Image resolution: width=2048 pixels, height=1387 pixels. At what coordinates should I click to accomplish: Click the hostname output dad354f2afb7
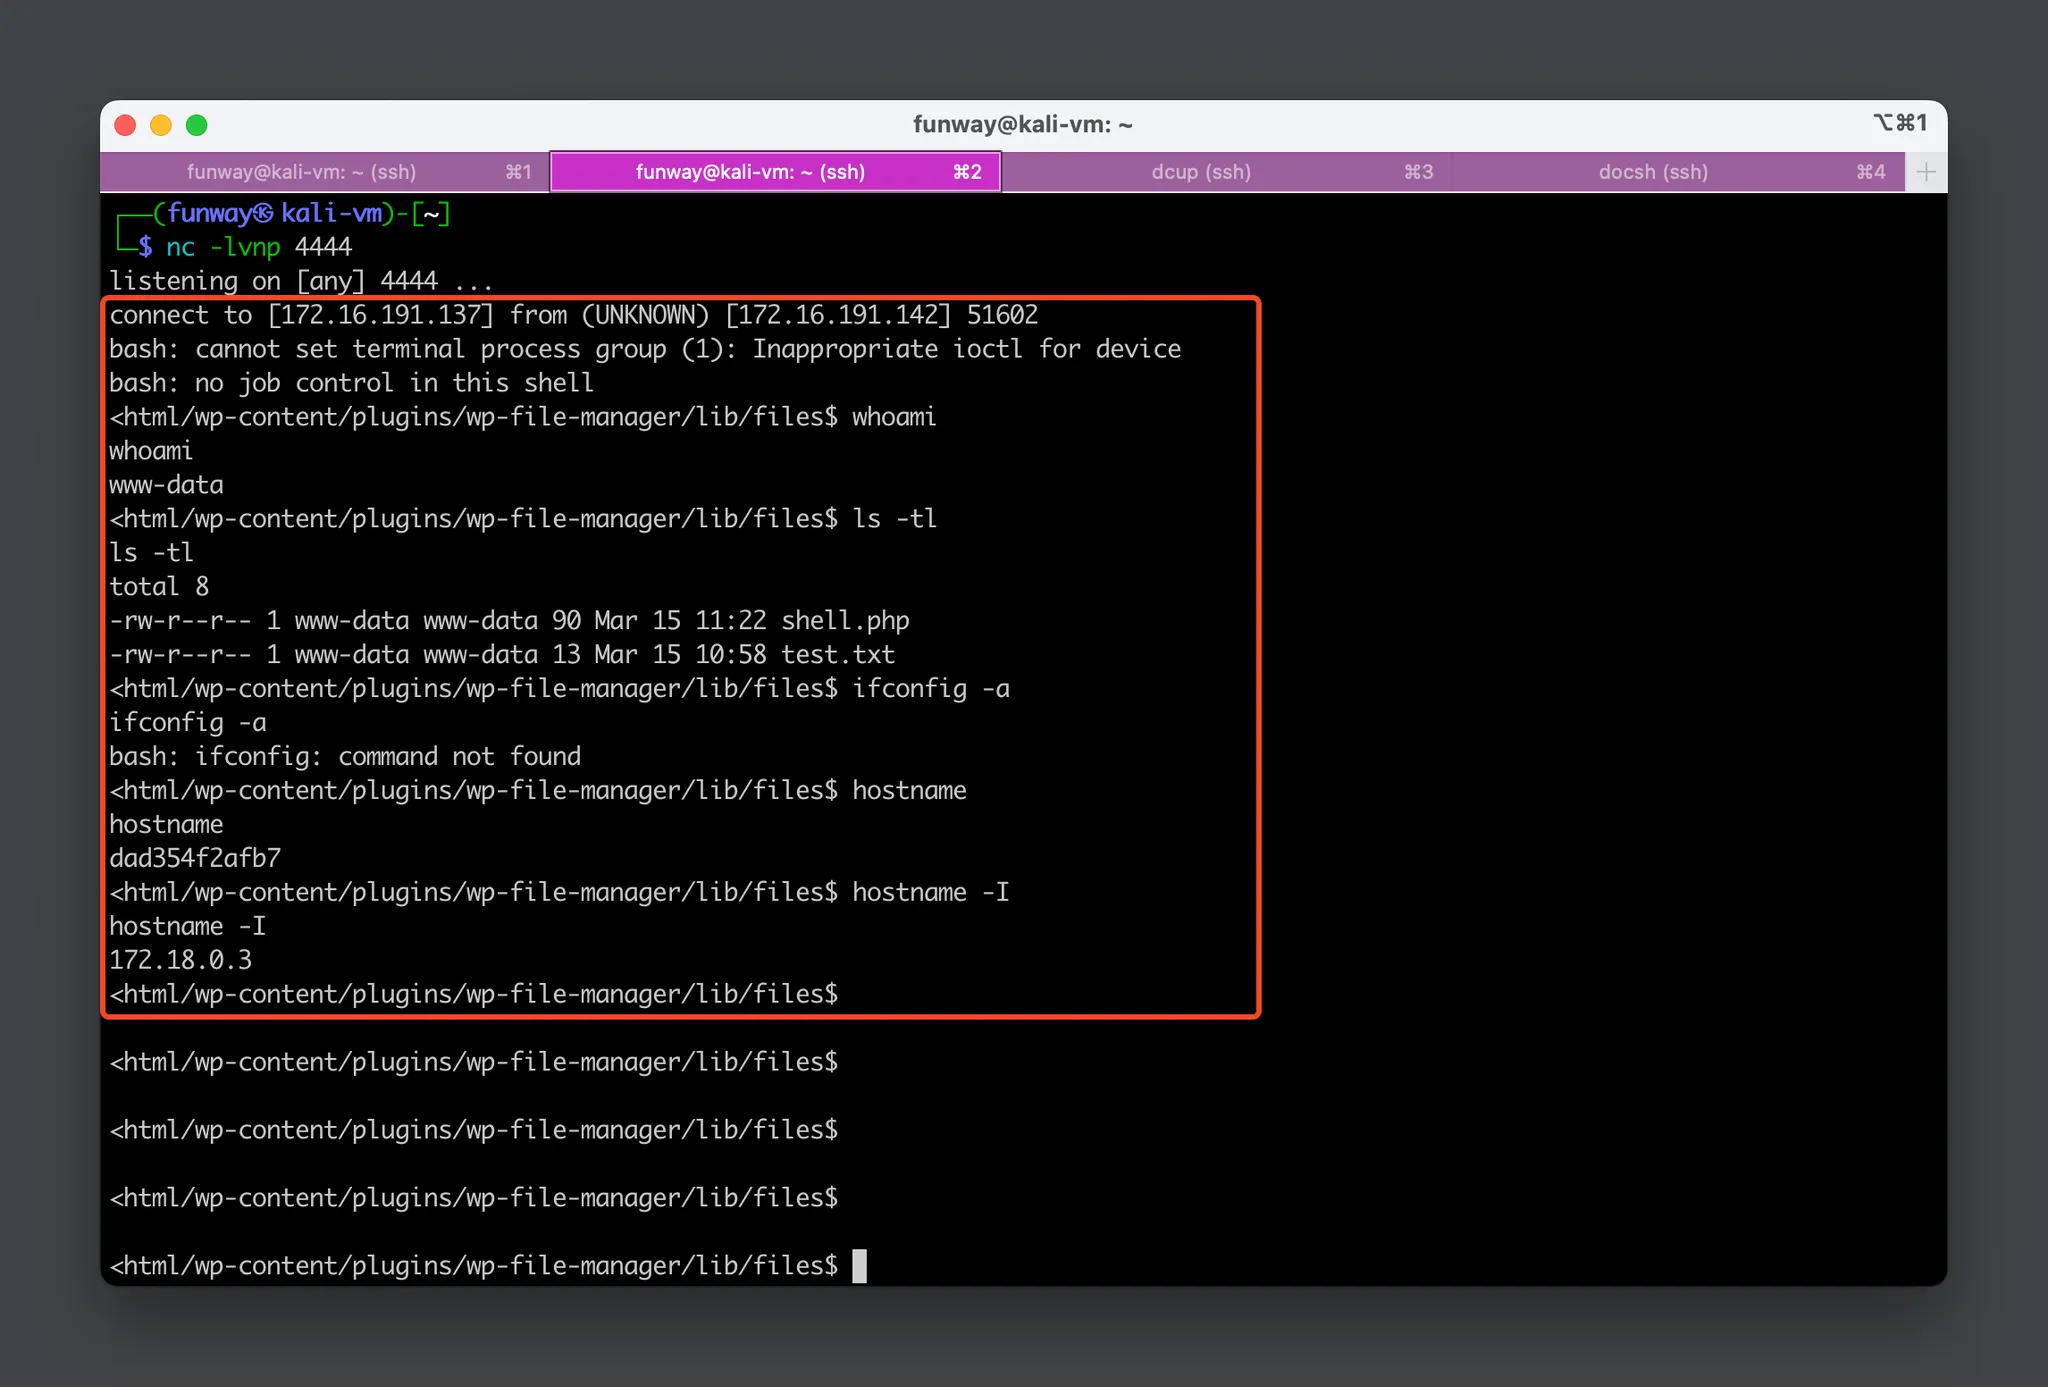pos(195,858)
